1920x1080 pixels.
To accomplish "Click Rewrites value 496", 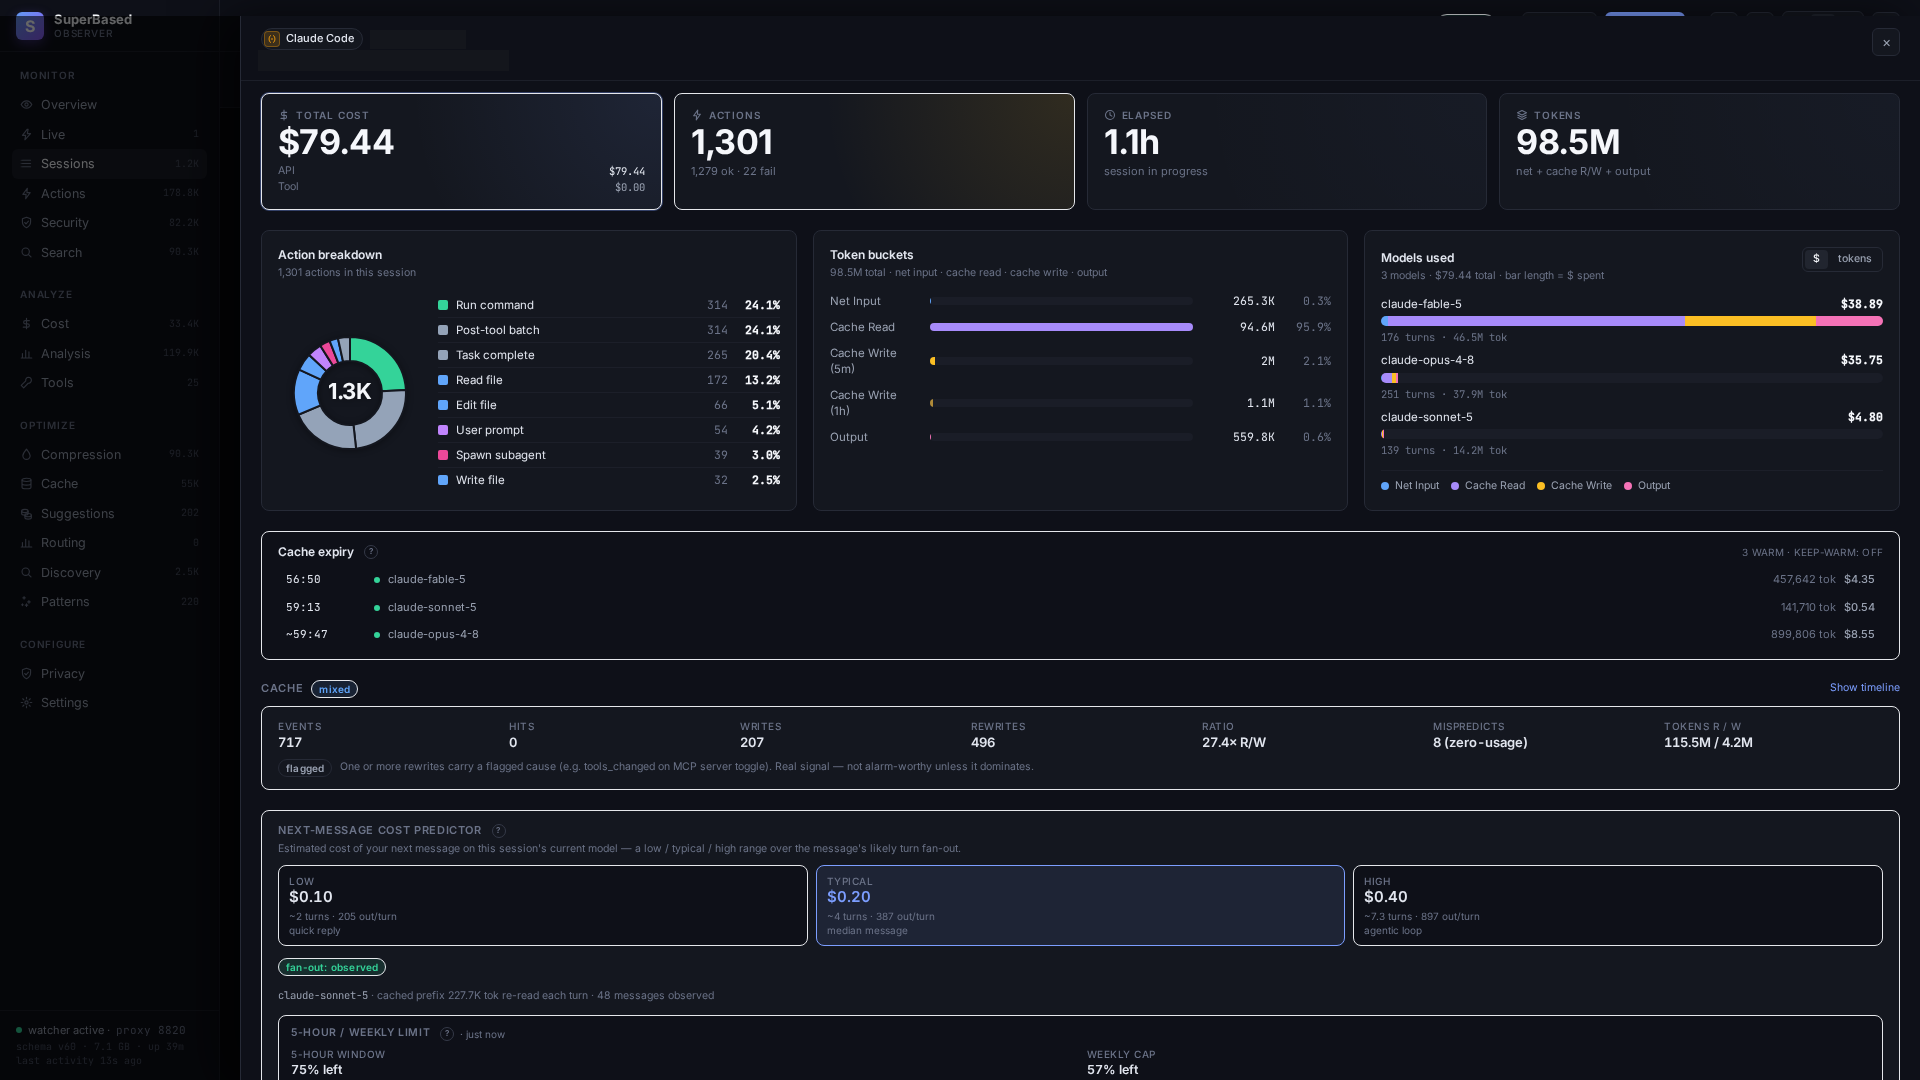I will tap(983, 743).
